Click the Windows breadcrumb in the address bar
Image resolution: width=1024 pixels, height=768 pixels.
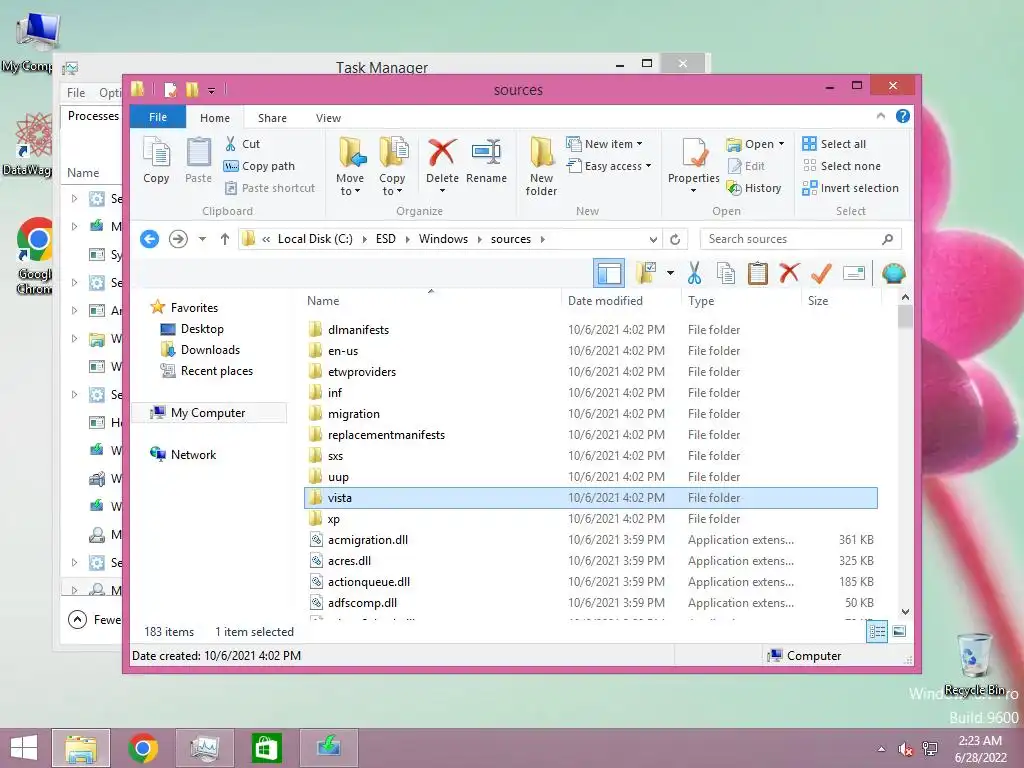point(443,239)
